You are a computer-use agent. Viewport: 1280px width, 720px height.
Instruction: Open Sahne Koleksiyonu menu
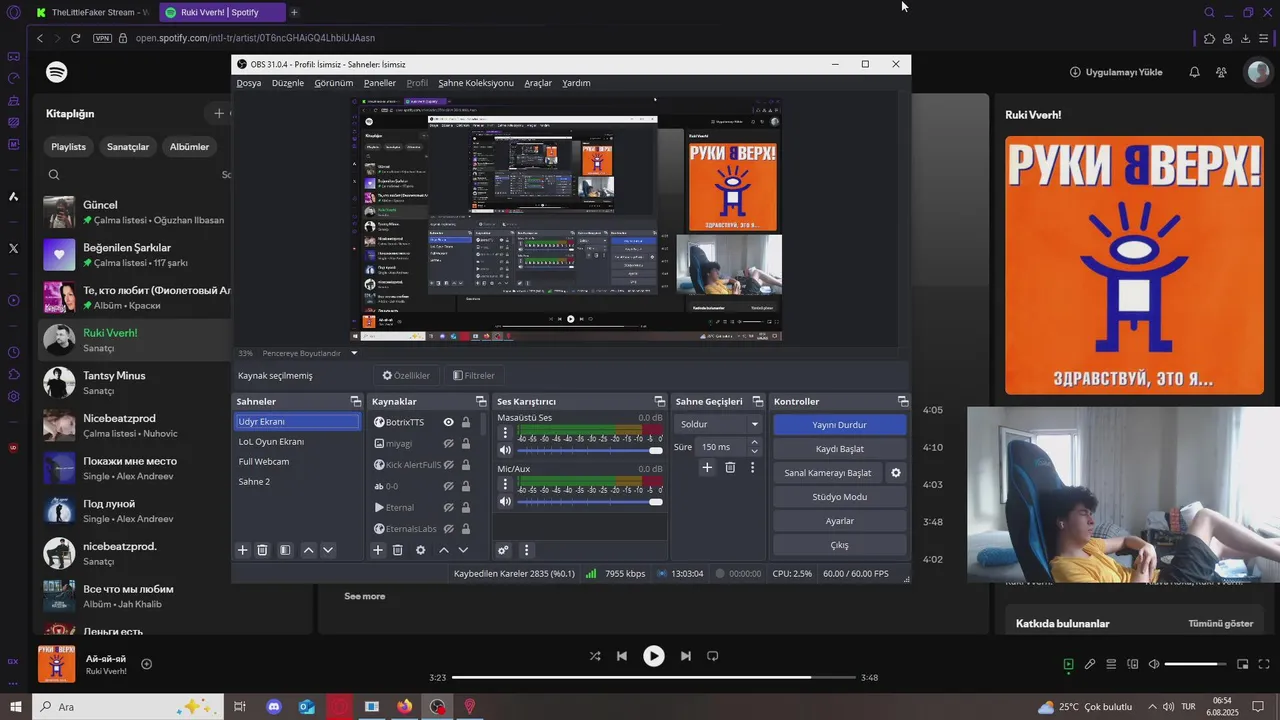click(476, 83)
